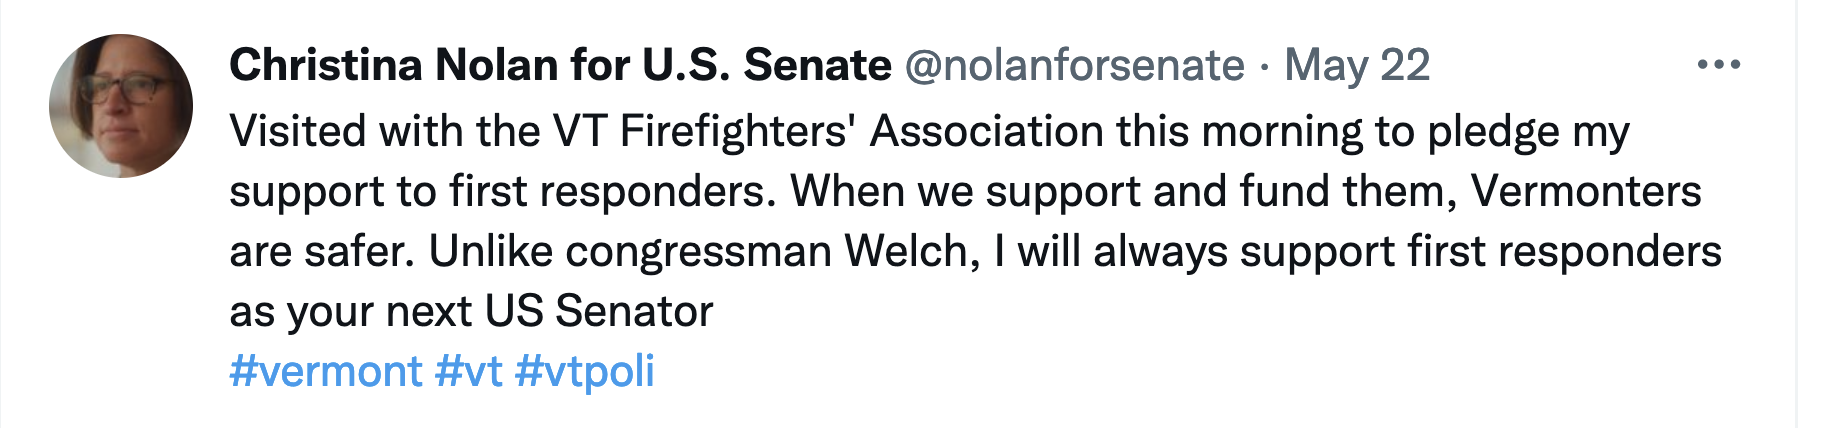
Task: Open the tweet's three-dot More menu
Action: [x=1718, y=65]
